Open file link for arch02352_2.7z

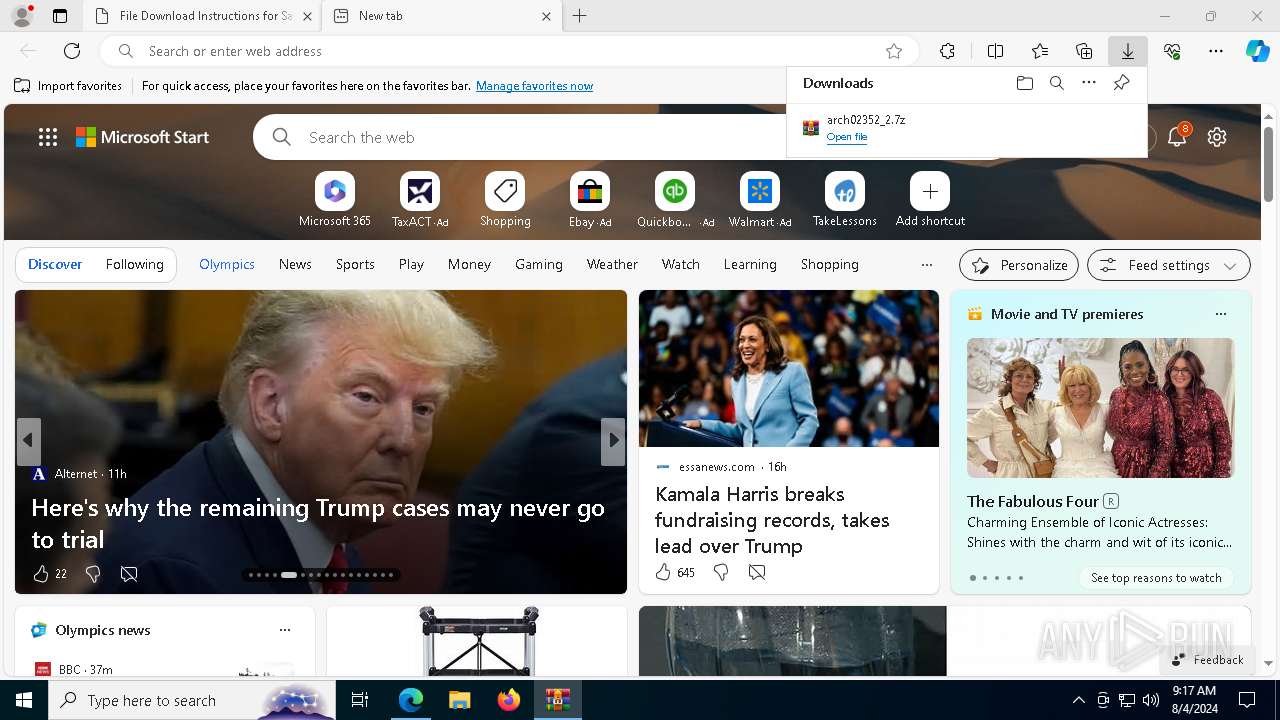(847, 137)
